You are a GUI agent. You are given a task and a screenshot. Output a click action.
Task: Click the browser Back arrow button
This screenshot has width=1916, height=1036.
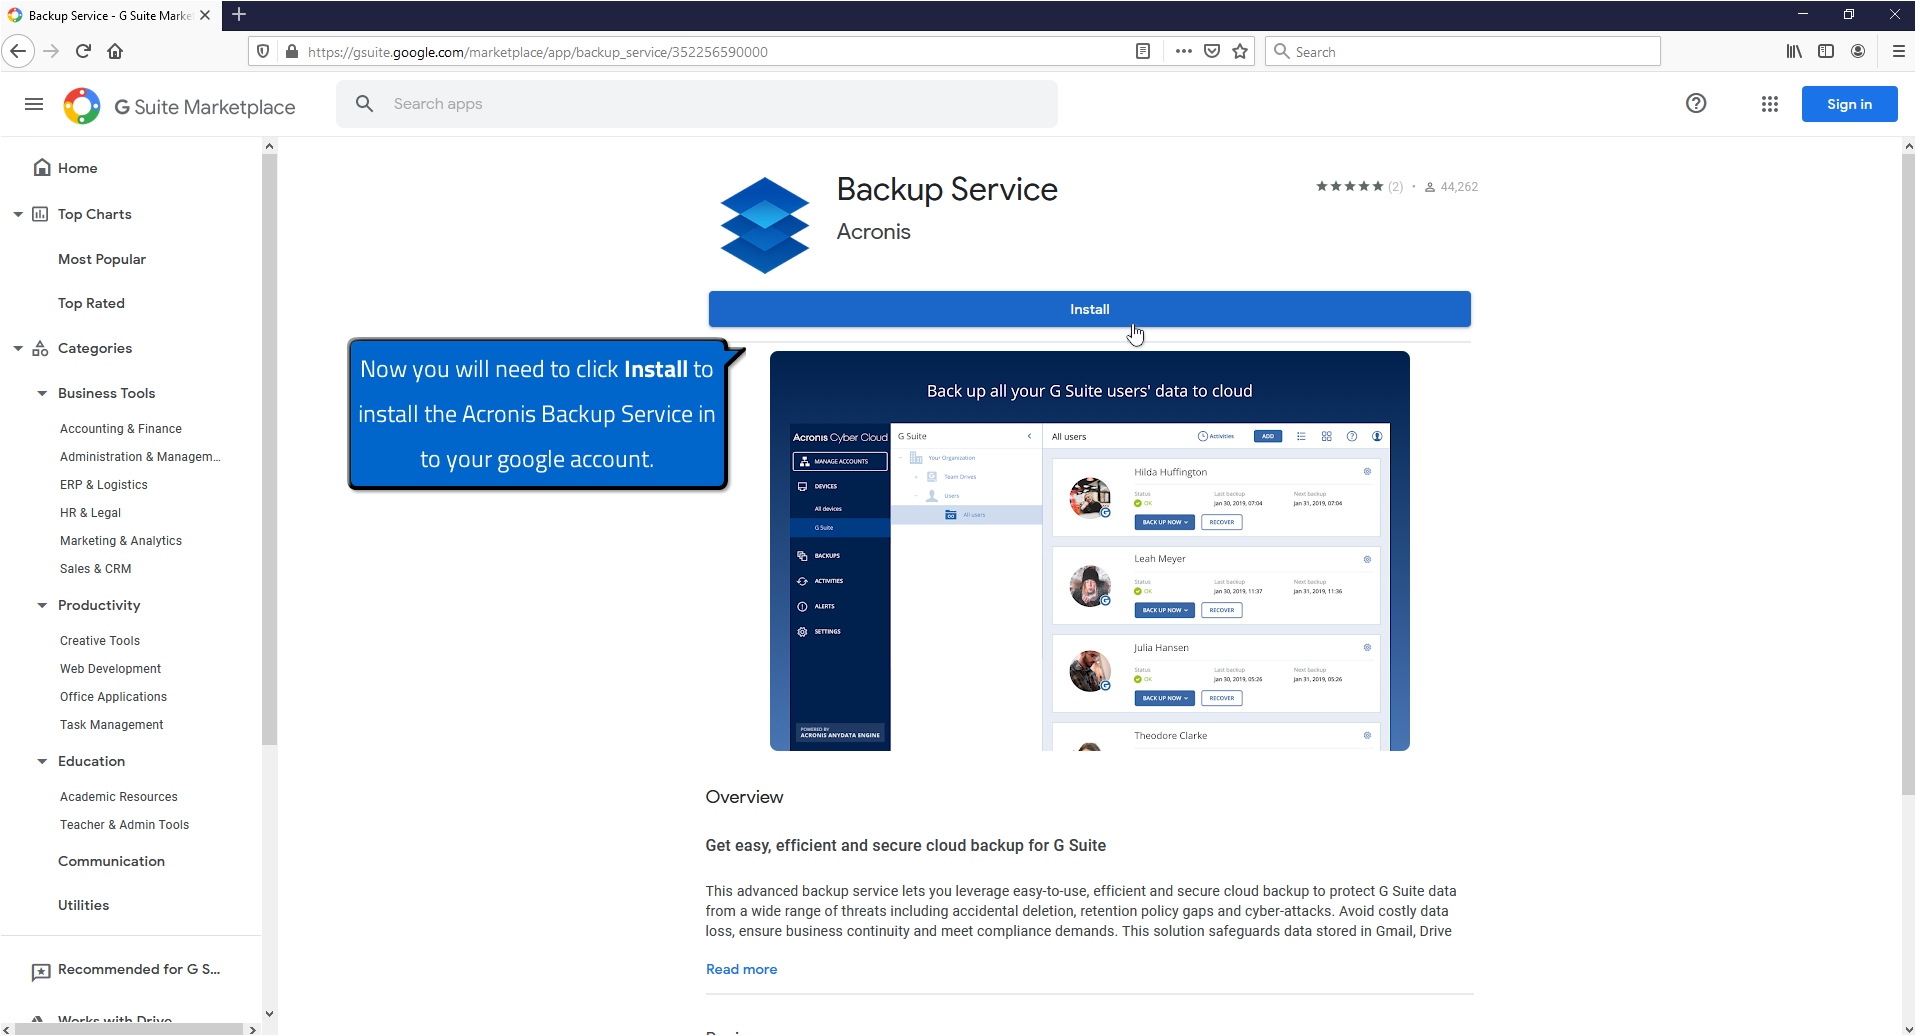18,51
